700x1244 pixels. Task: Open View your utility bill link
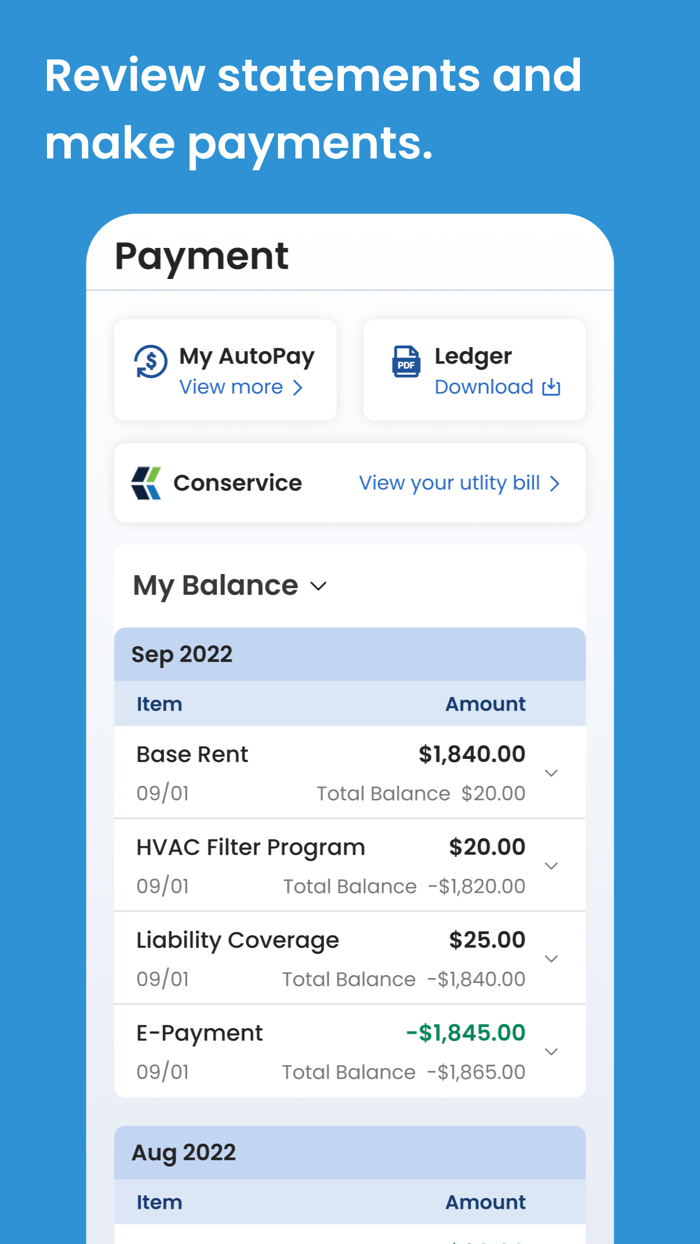[x=449, y=484]
